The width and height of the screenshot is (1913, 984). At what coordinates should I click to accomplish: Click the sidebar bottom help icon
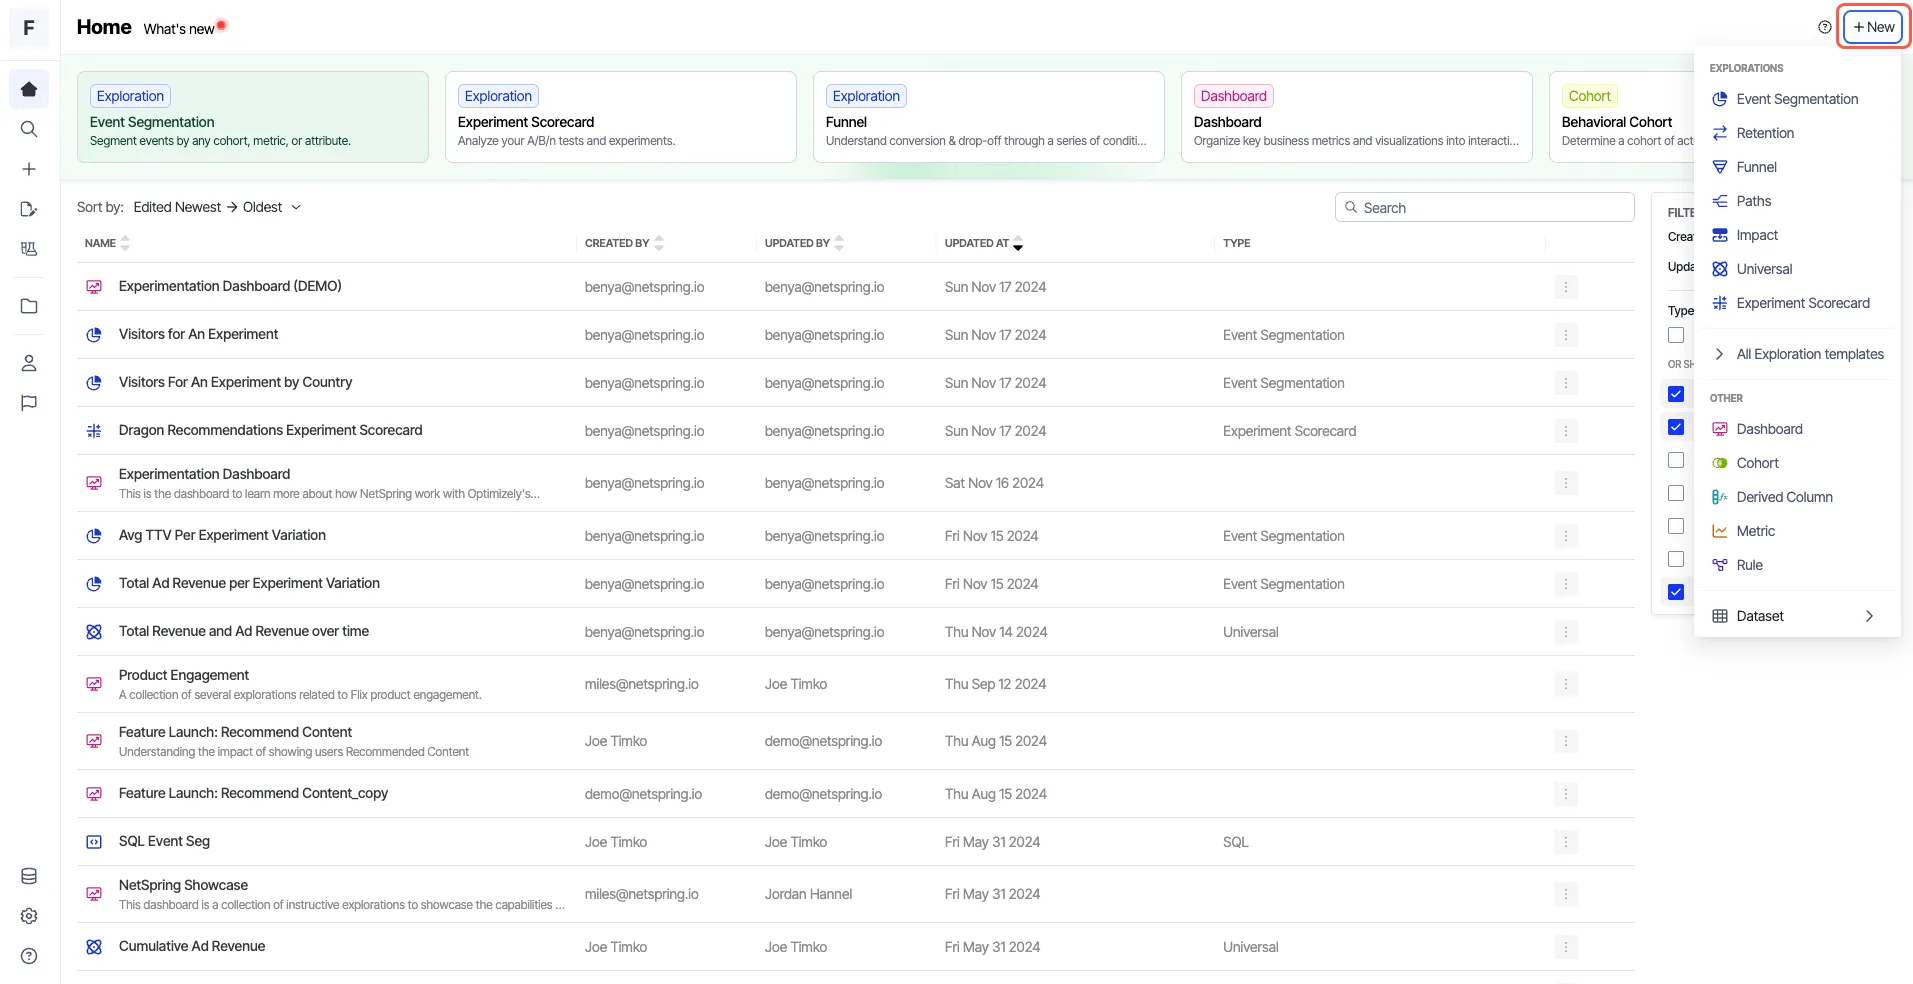[x=29, y=956]
